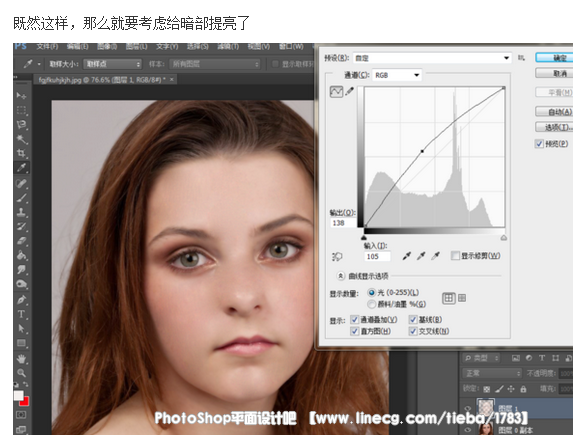The width and height of the screenshot is (578, 435).
Task: Open the Preset dropdown in Curves
Action: click(432, 58)
